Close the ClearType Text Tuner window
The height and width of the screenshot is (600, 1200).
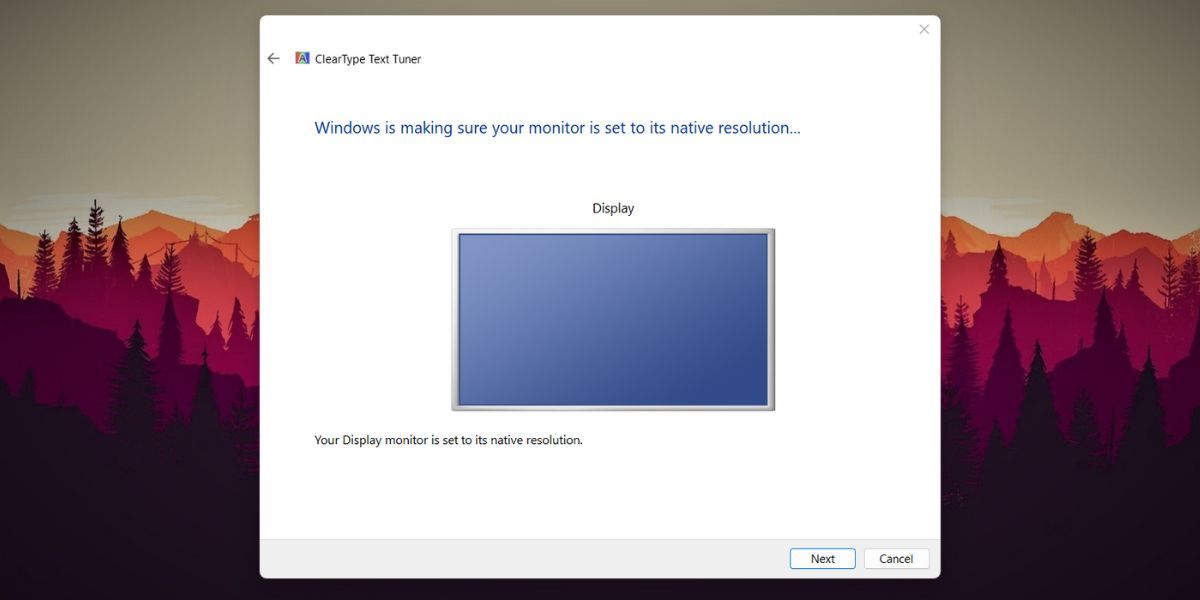tap(924, 29)
